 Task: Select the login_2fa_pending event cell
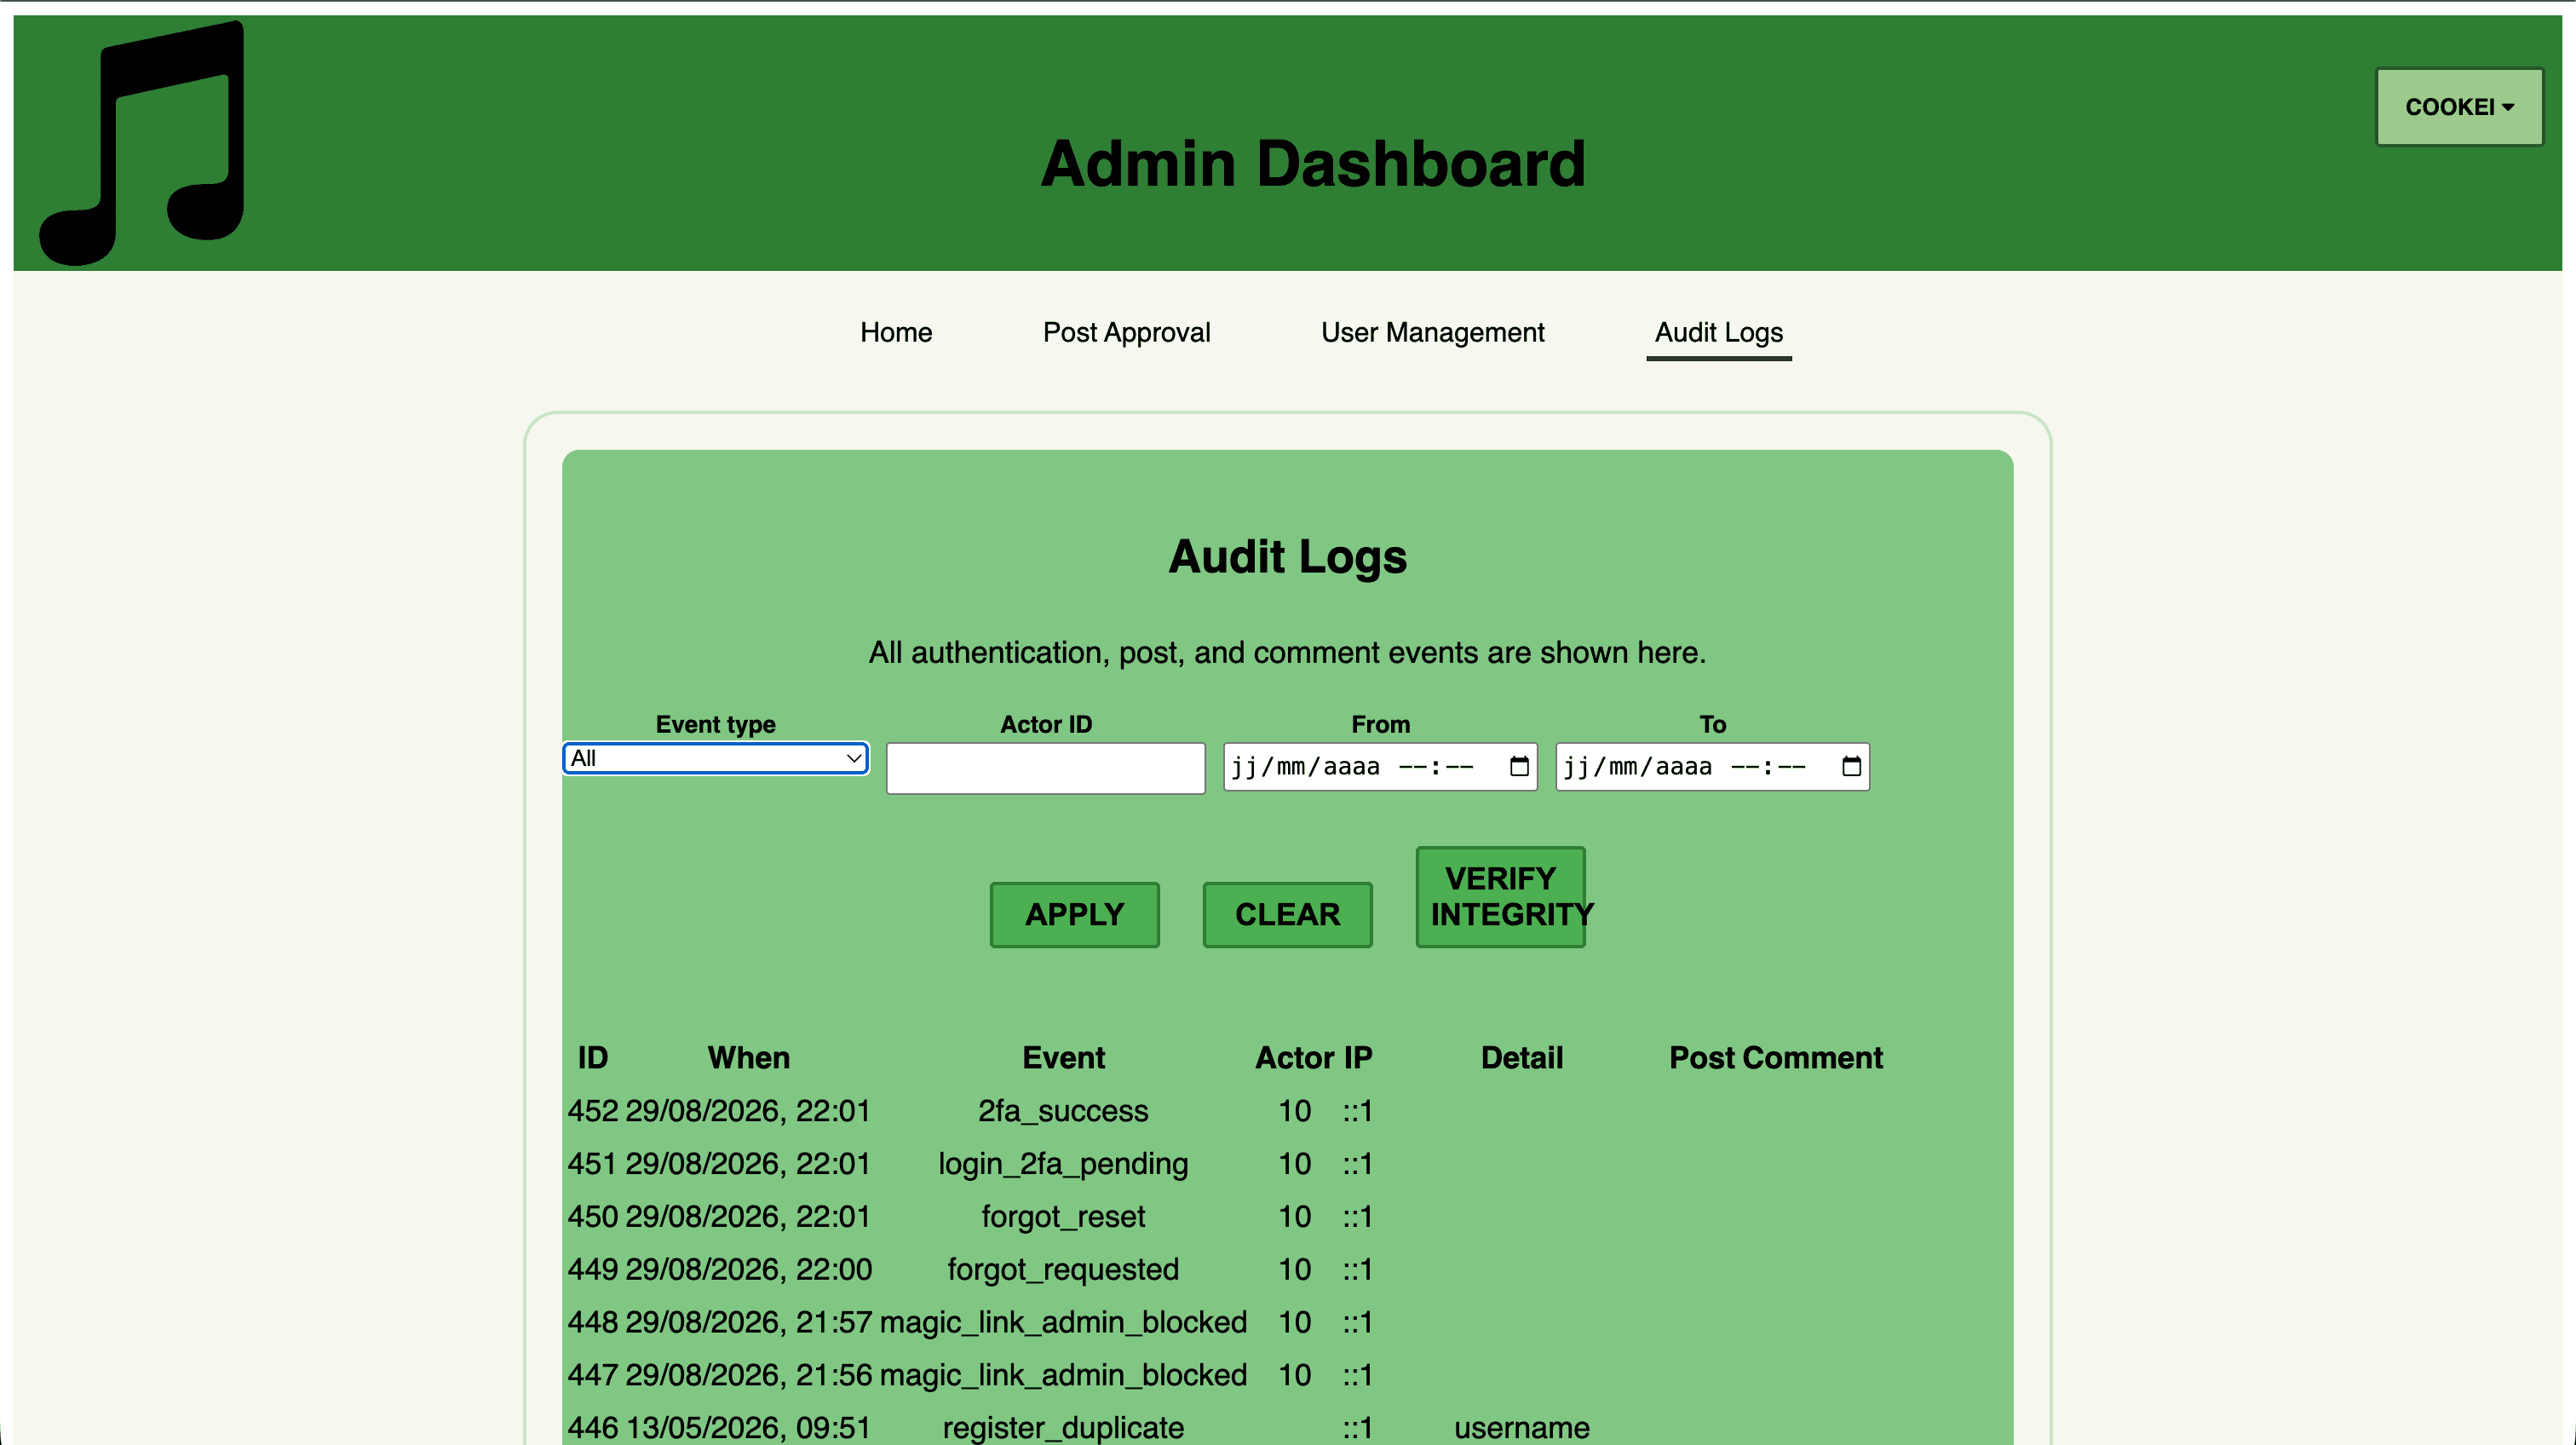pyautogui.click(x=1063, y=1164)
